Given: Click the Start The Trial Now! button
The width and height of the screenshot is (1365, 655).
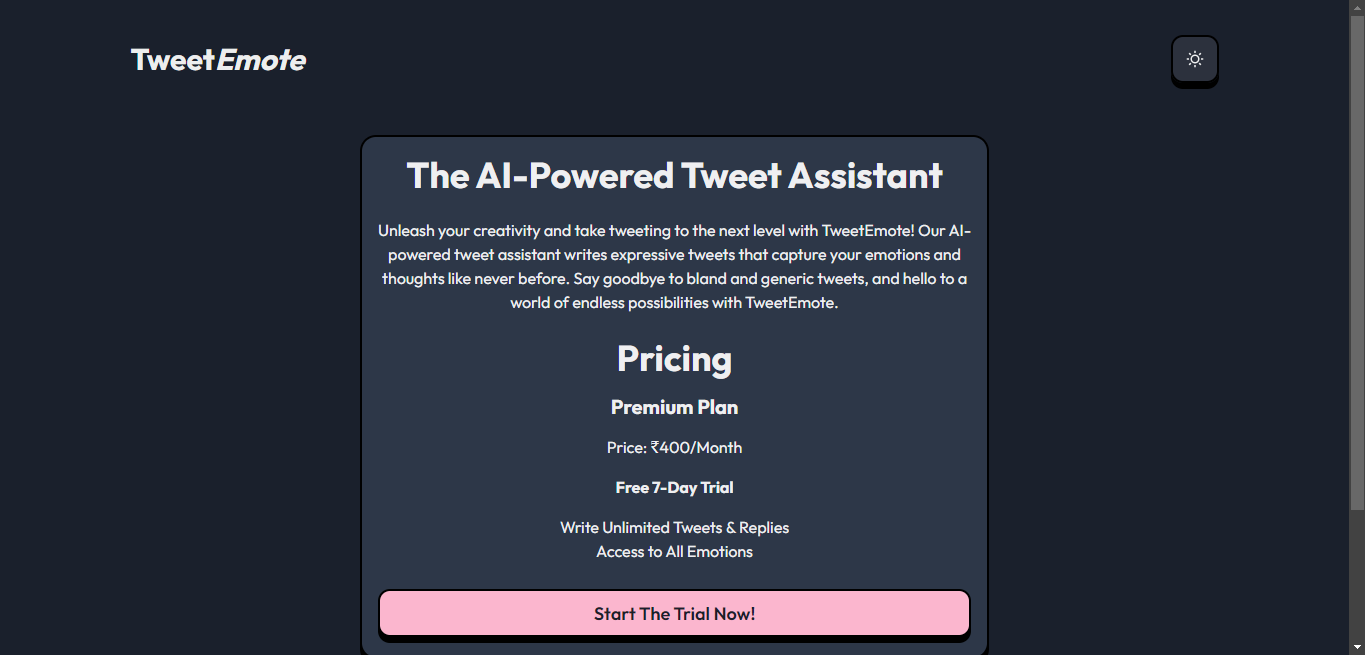Looking at the screenshot, I should pyautogui.click(x=674, y=613).
